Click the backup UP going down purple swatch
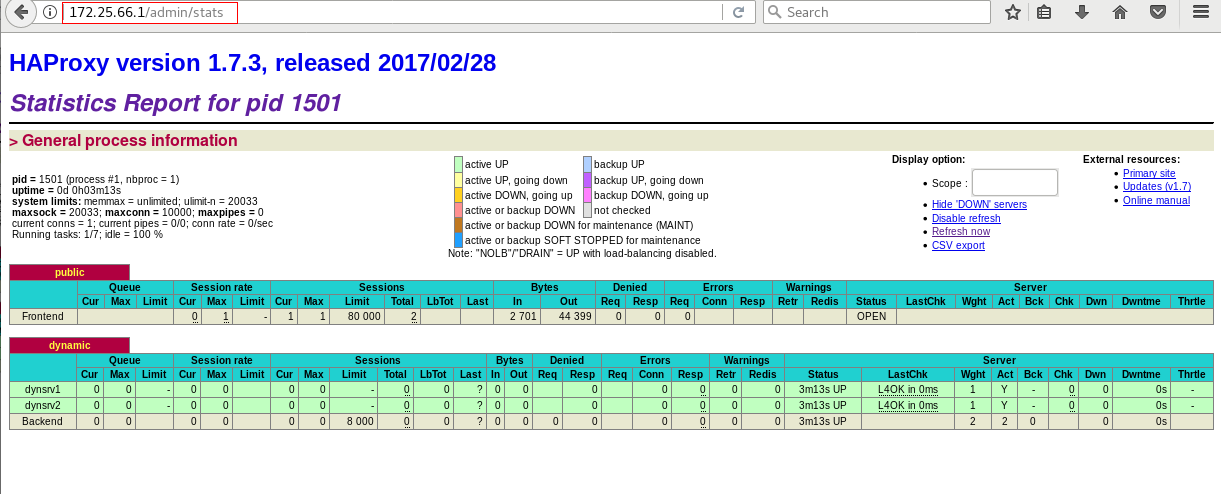1221x494 pixels. pyautogui.click(x=587, y=179)
